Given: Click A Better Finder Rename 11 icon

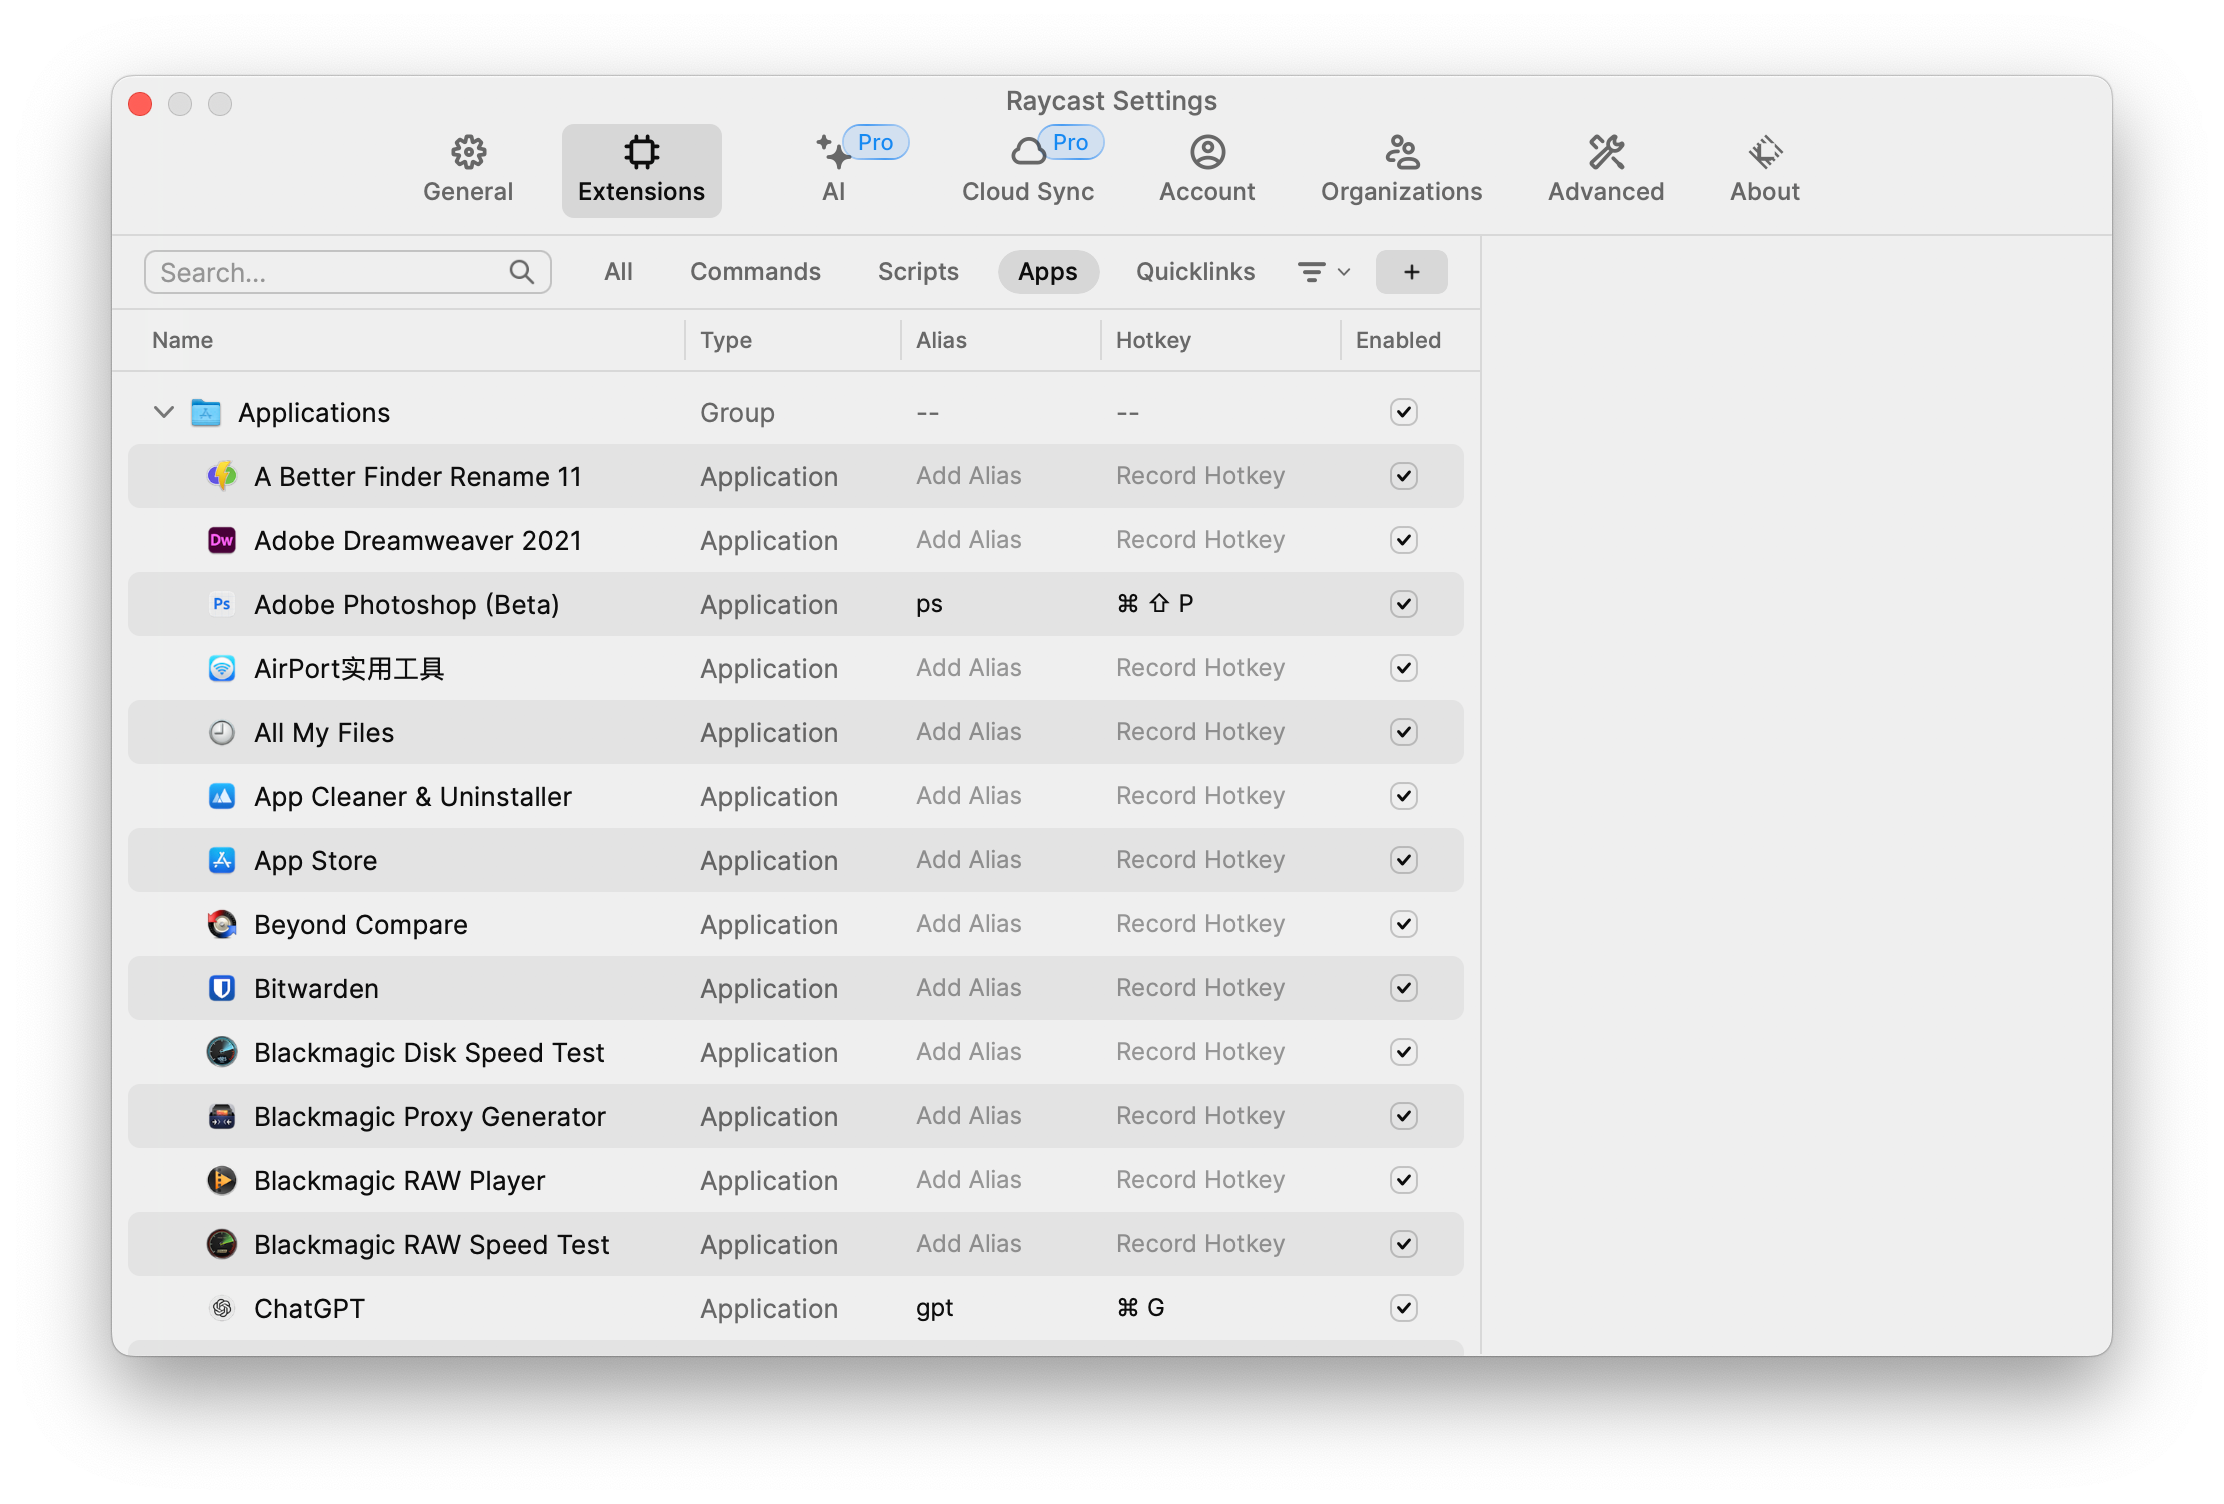Looking at the screenshot, I should click(x=221, y=476).
